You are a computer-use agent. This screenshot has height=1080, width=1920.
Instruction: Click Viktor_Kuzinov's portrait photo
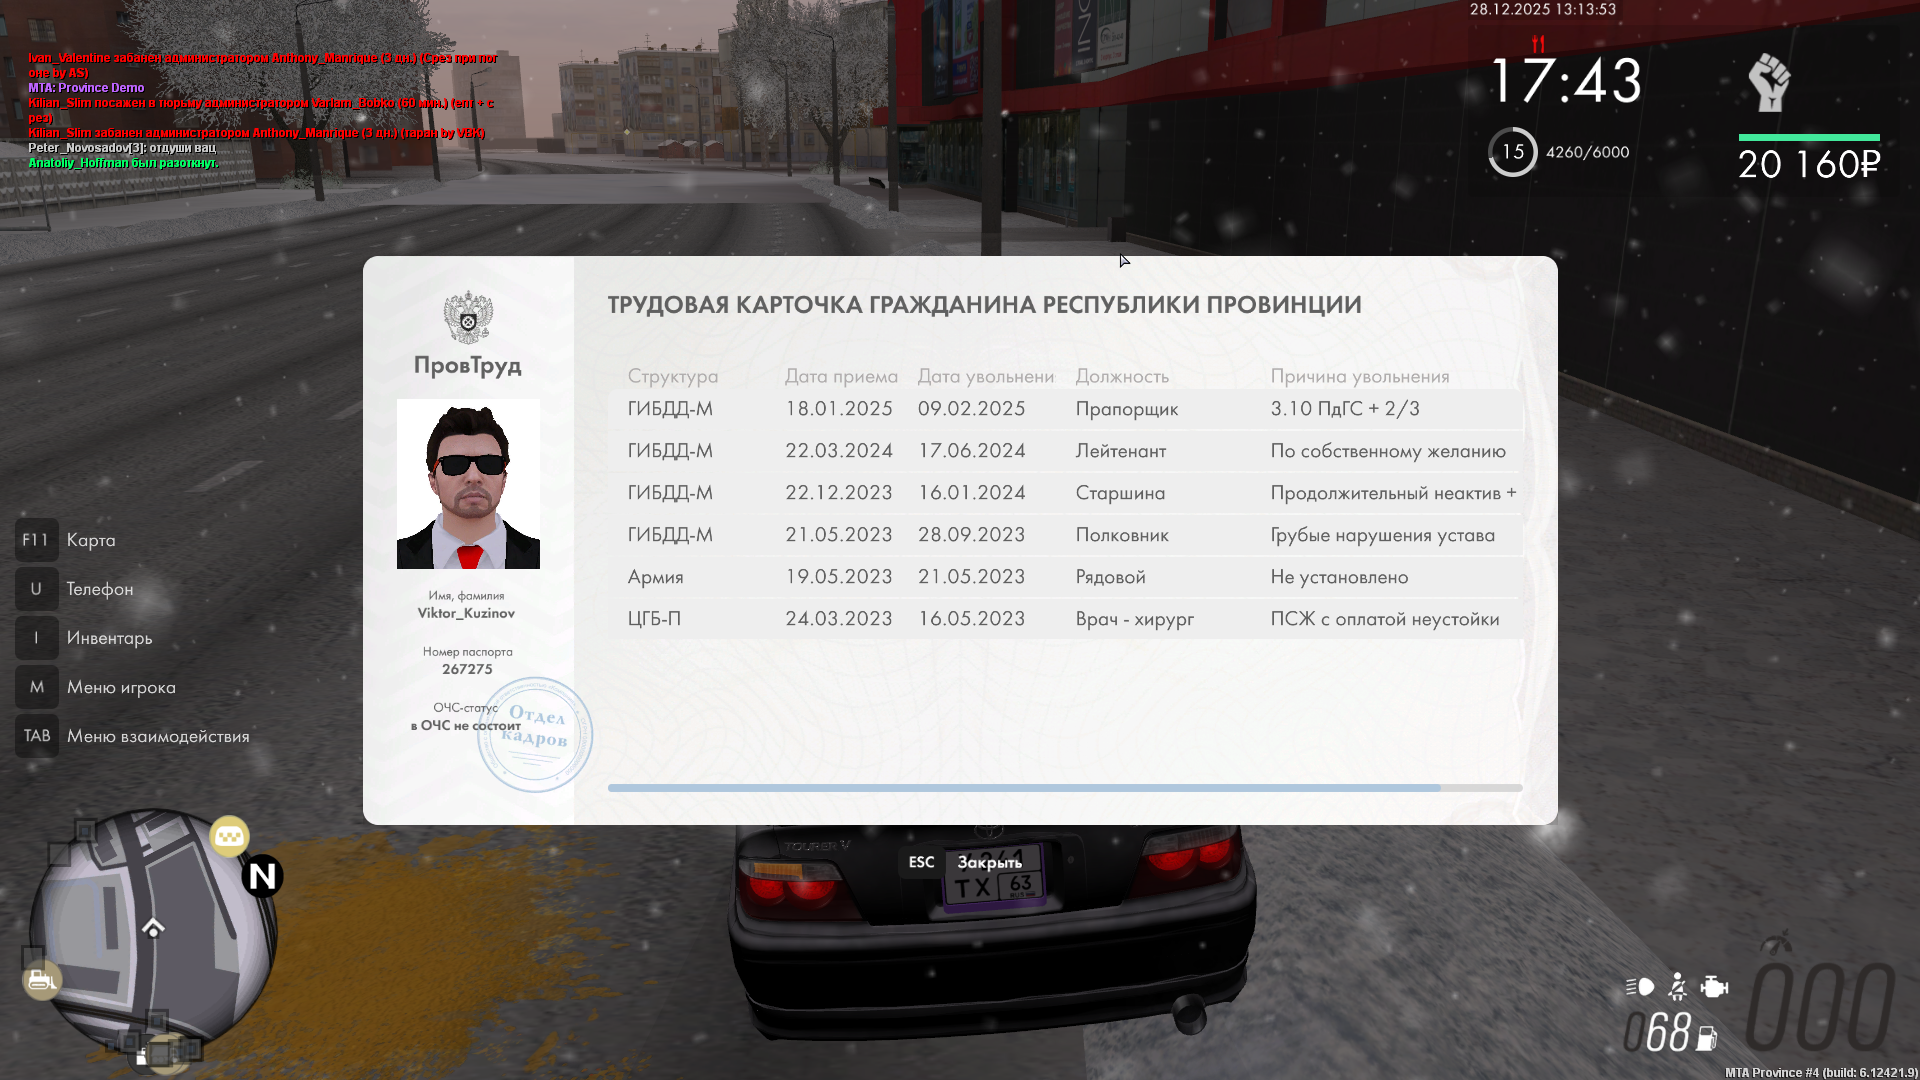tap(468, 484)
